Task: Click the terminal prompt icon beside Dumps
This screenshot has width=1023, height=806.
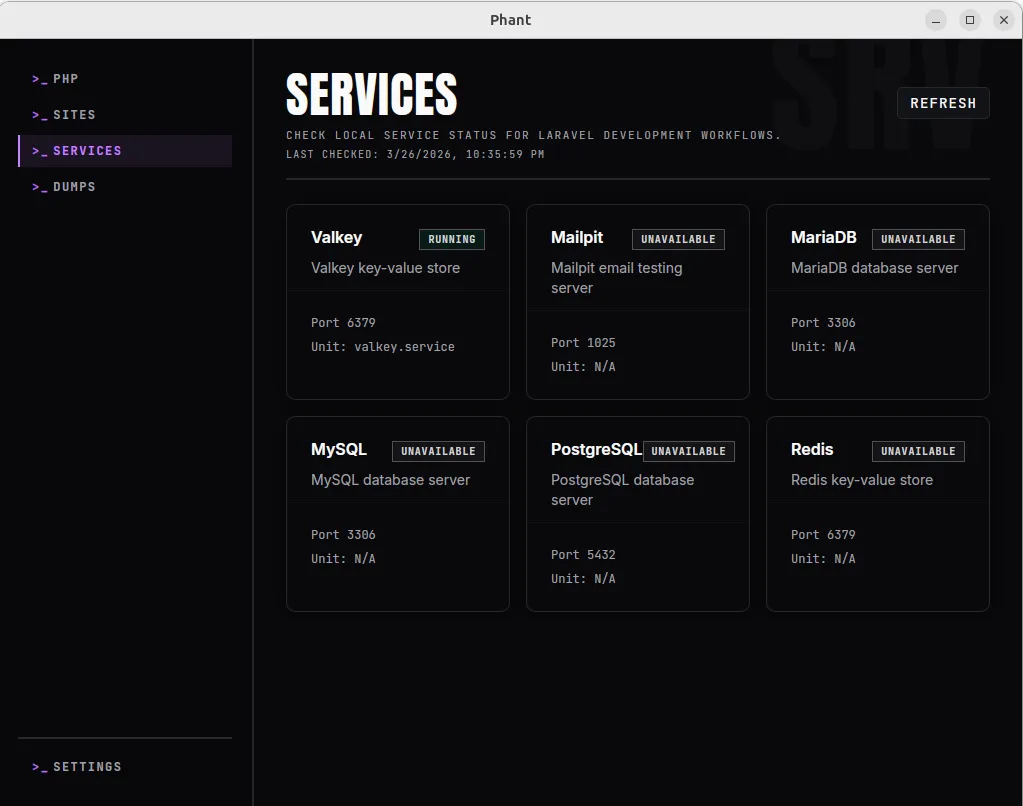Action: pyautogui.click(x=39, y=187)
